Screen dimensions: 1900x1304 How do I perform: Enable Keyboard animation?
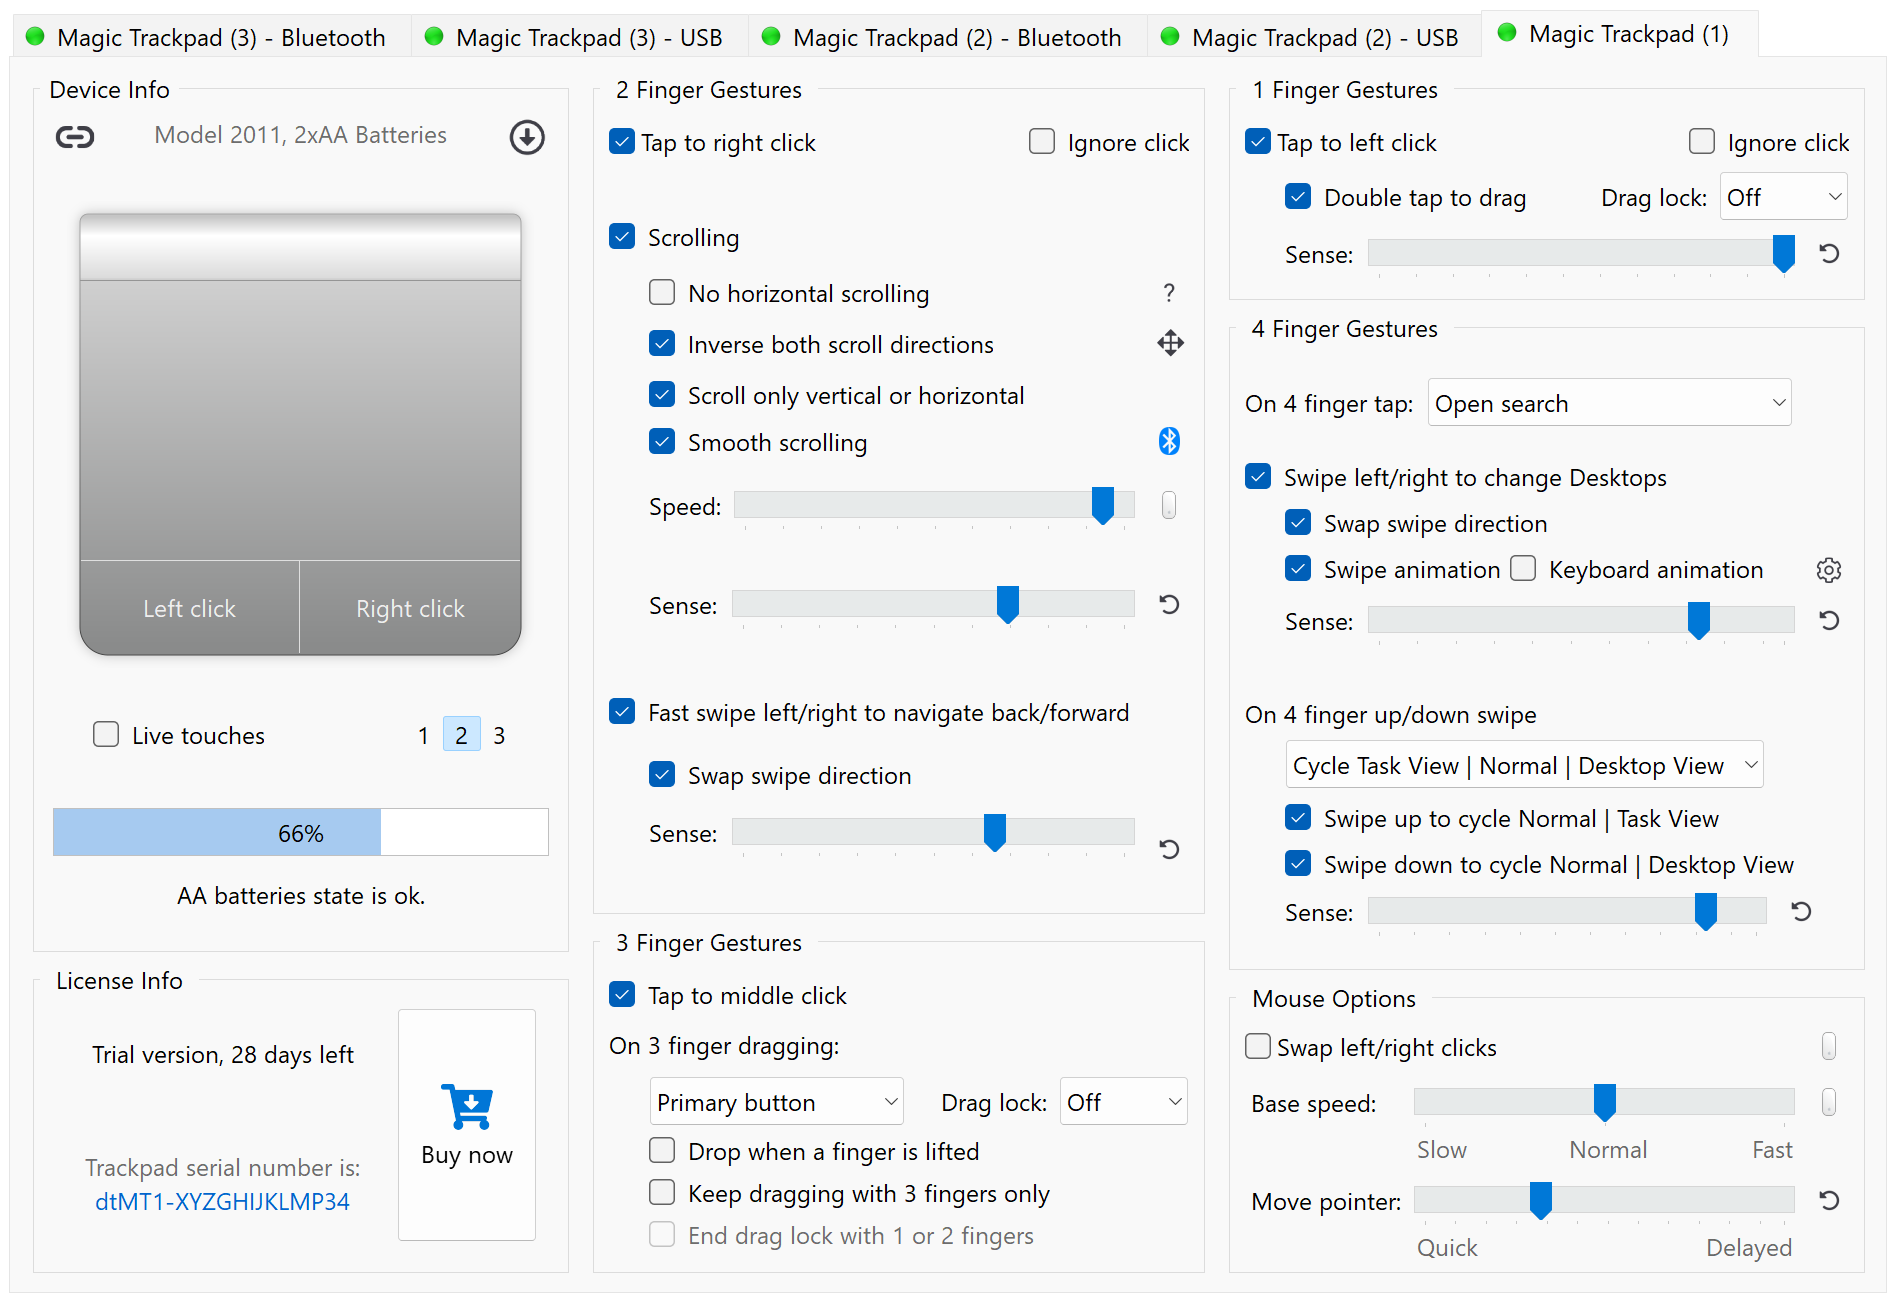pos(1523,568)
